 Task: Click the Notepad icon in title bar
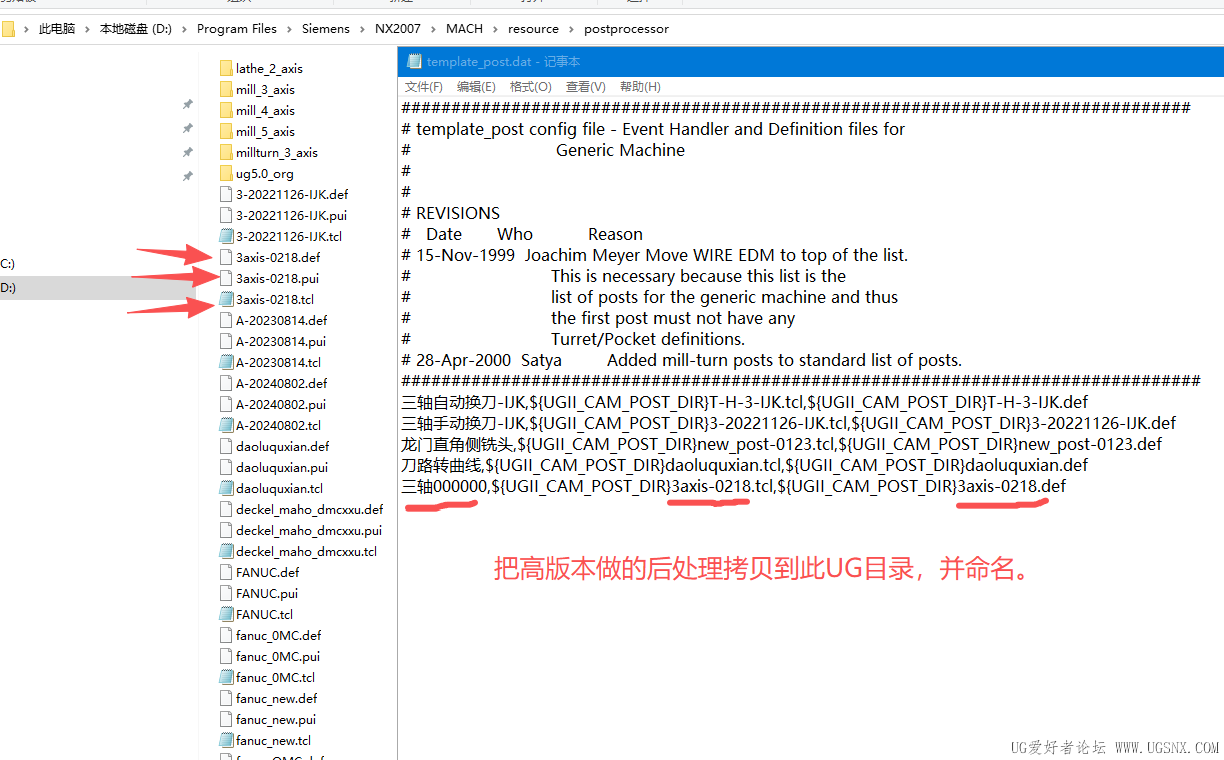pos(414,62)
